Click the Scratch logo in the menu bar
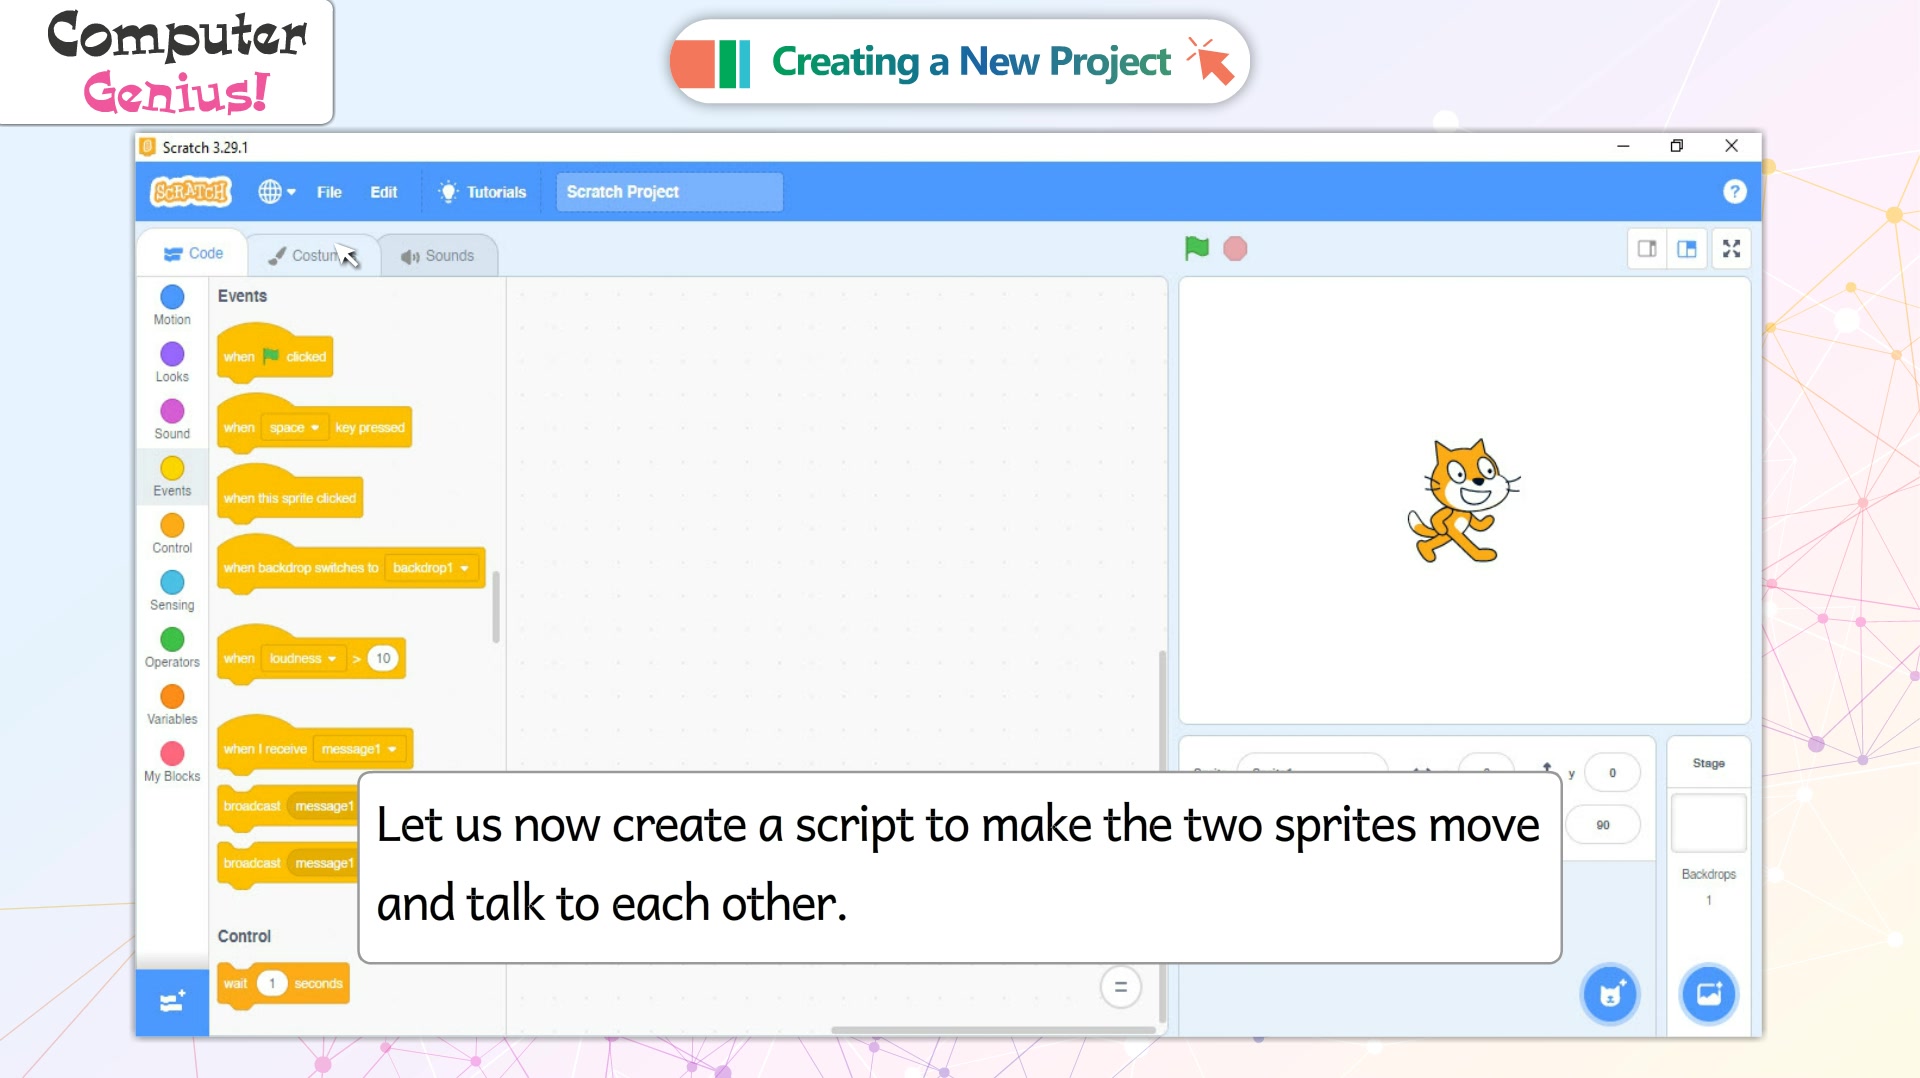This screenshot has height=1078, width=1920. pos(190,191)
